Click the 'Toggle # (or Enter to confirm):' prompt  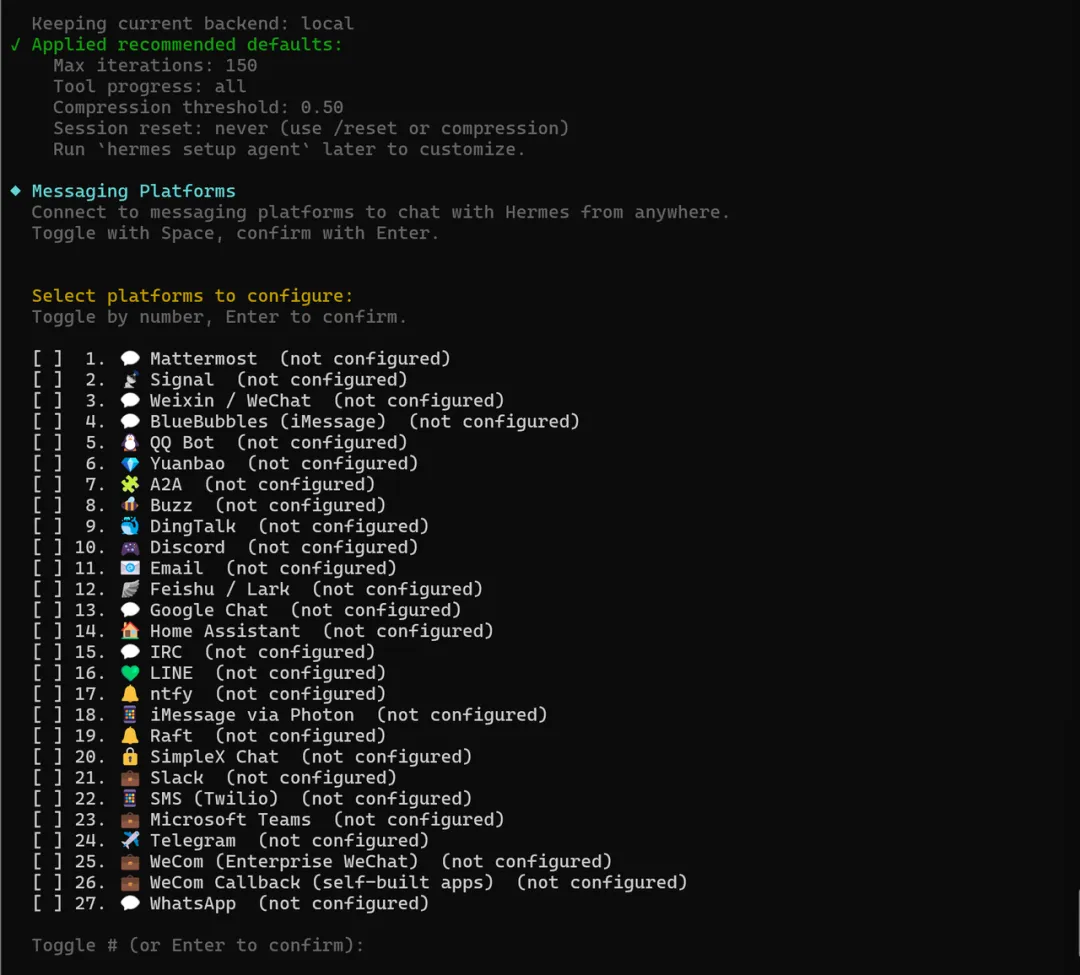pos(198,945)
